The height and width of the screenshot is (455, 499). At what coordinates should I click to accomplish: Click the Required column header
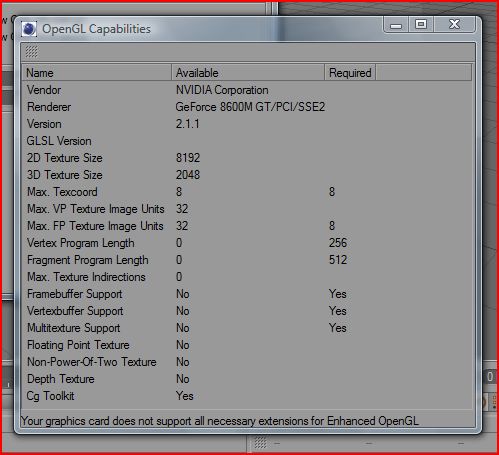(350, 73)
